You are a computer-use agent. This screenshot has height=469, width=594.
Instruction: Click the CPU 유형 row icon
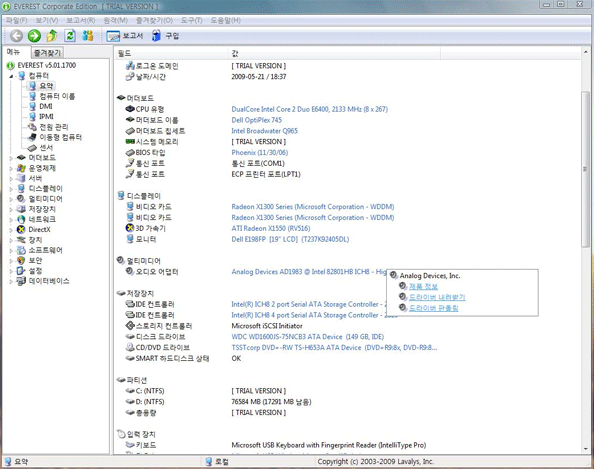(x=130, y=109)
